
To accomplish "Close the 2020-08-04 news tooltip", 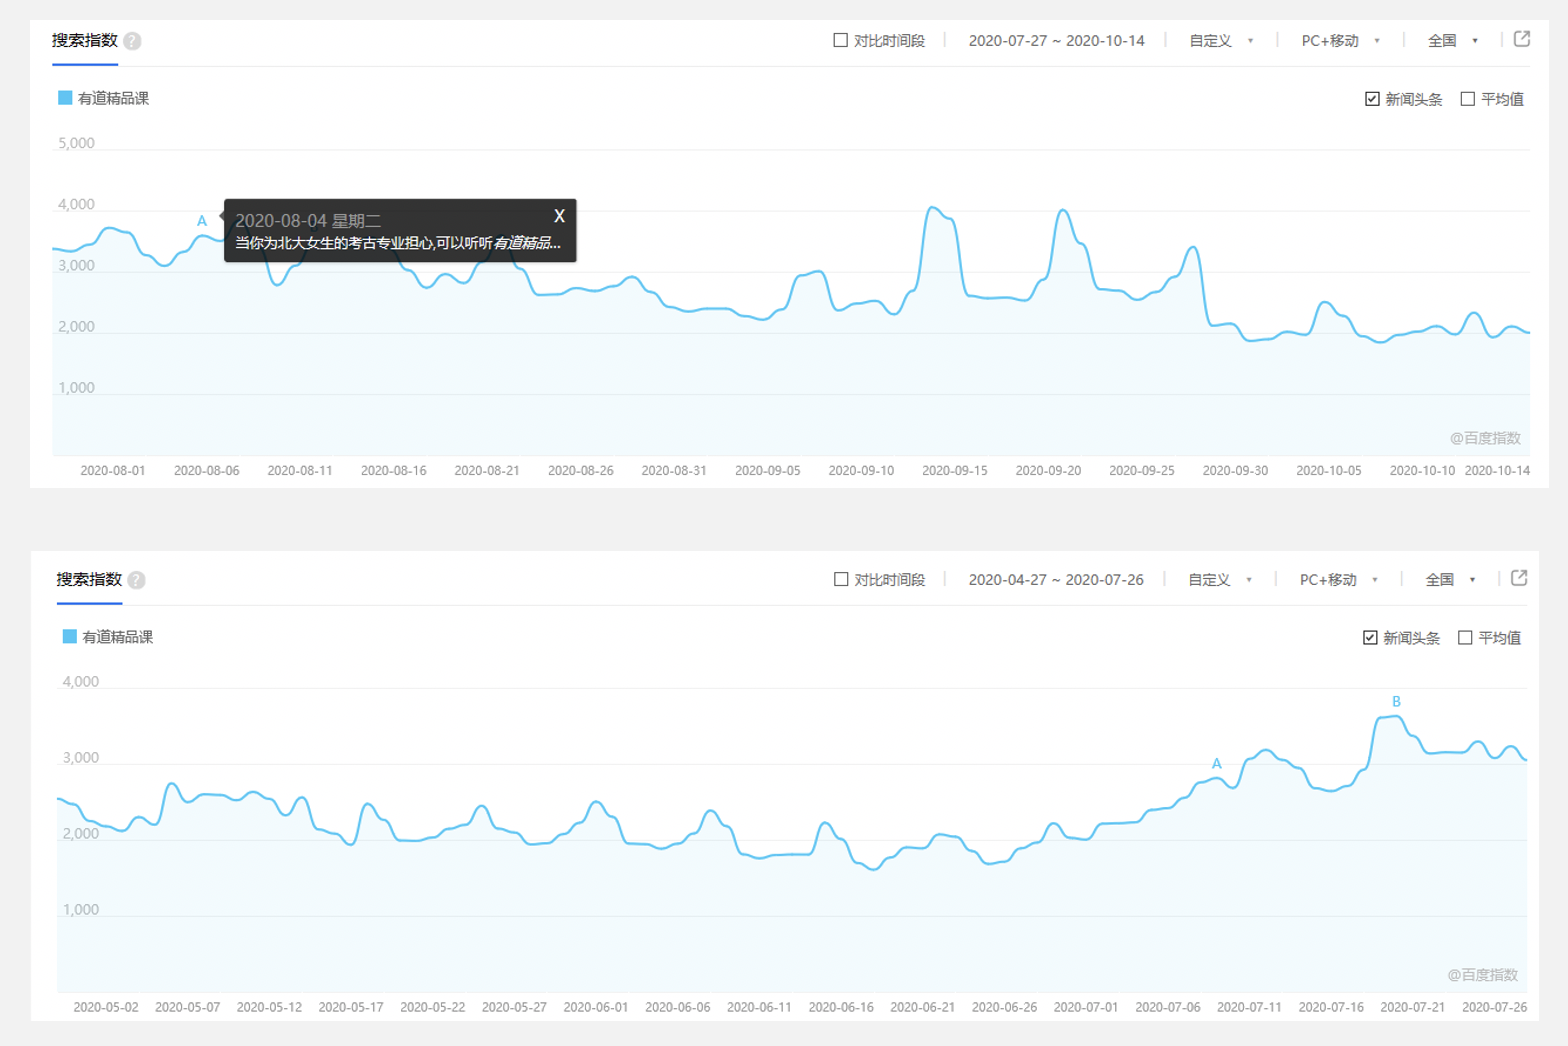I will [559, 216].
